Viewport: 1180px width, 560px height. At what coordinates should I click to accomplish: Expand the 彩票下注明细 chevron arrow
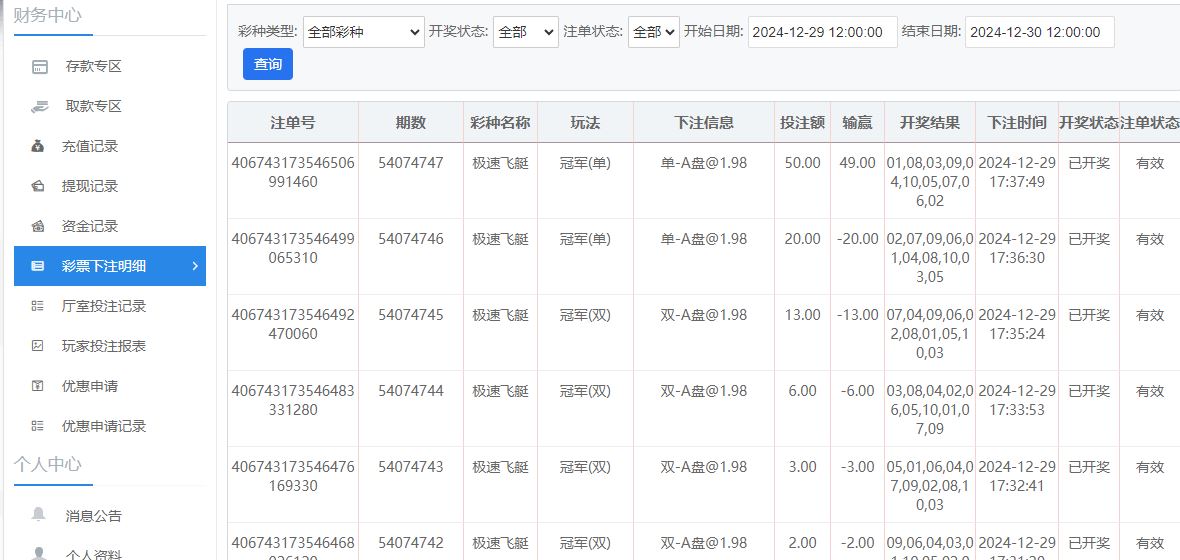(x=195, y=266)
